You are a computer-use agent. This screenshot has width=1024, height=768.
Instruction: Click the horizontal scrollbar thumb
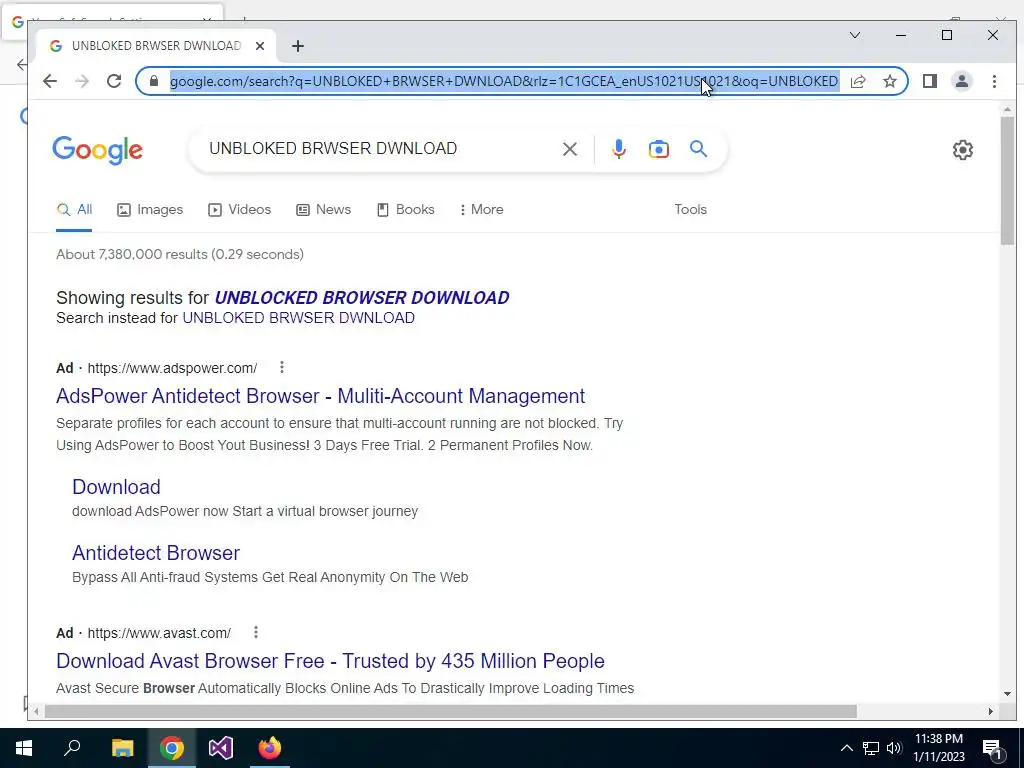[x=451, y=711]
